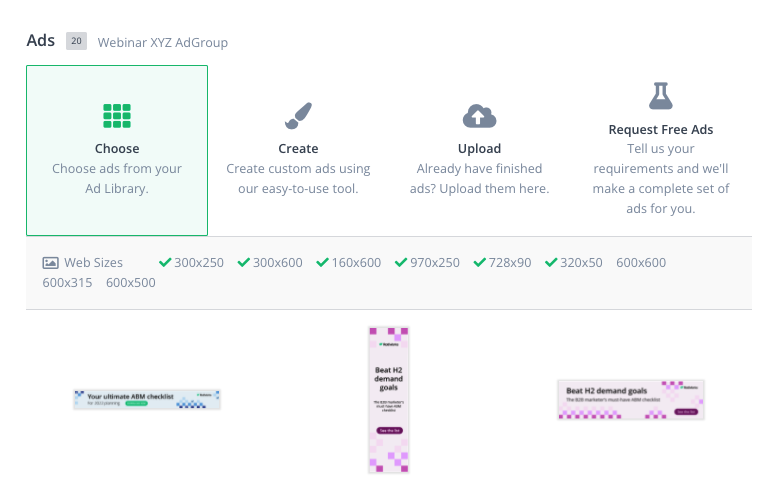Toggle the 300x250 size filter
762x492 pixels.
pos(191,263)
